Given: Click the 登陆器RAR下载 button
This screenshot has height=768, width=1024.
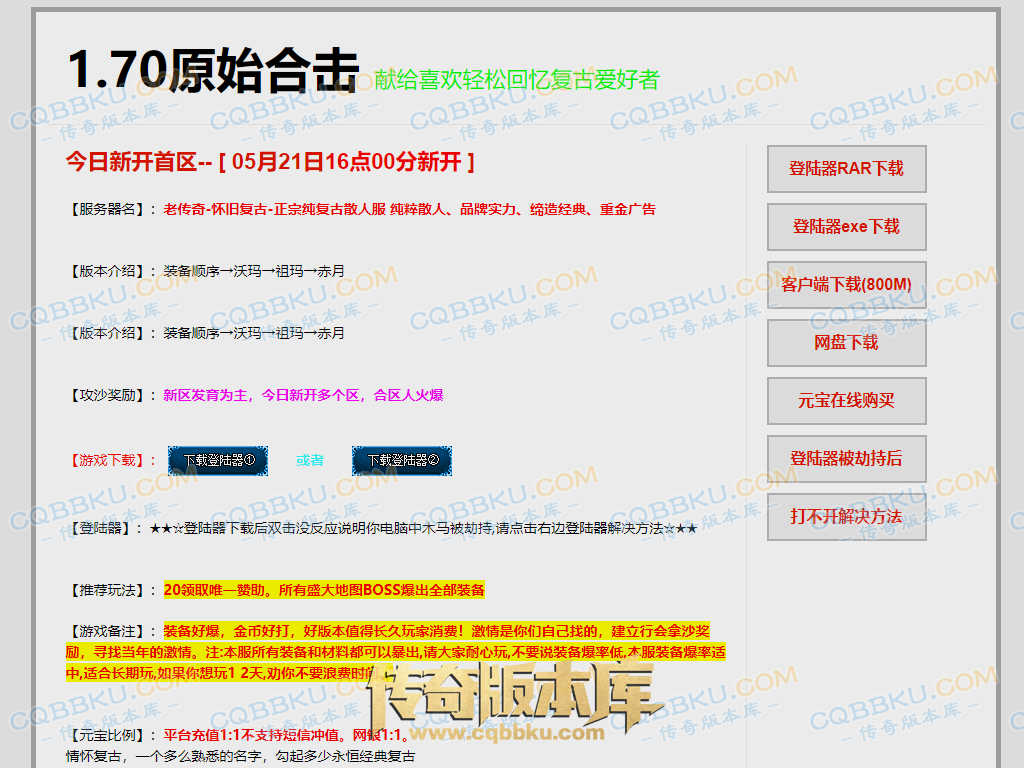Looking at the screenshot, I should (x=846, y=169).
